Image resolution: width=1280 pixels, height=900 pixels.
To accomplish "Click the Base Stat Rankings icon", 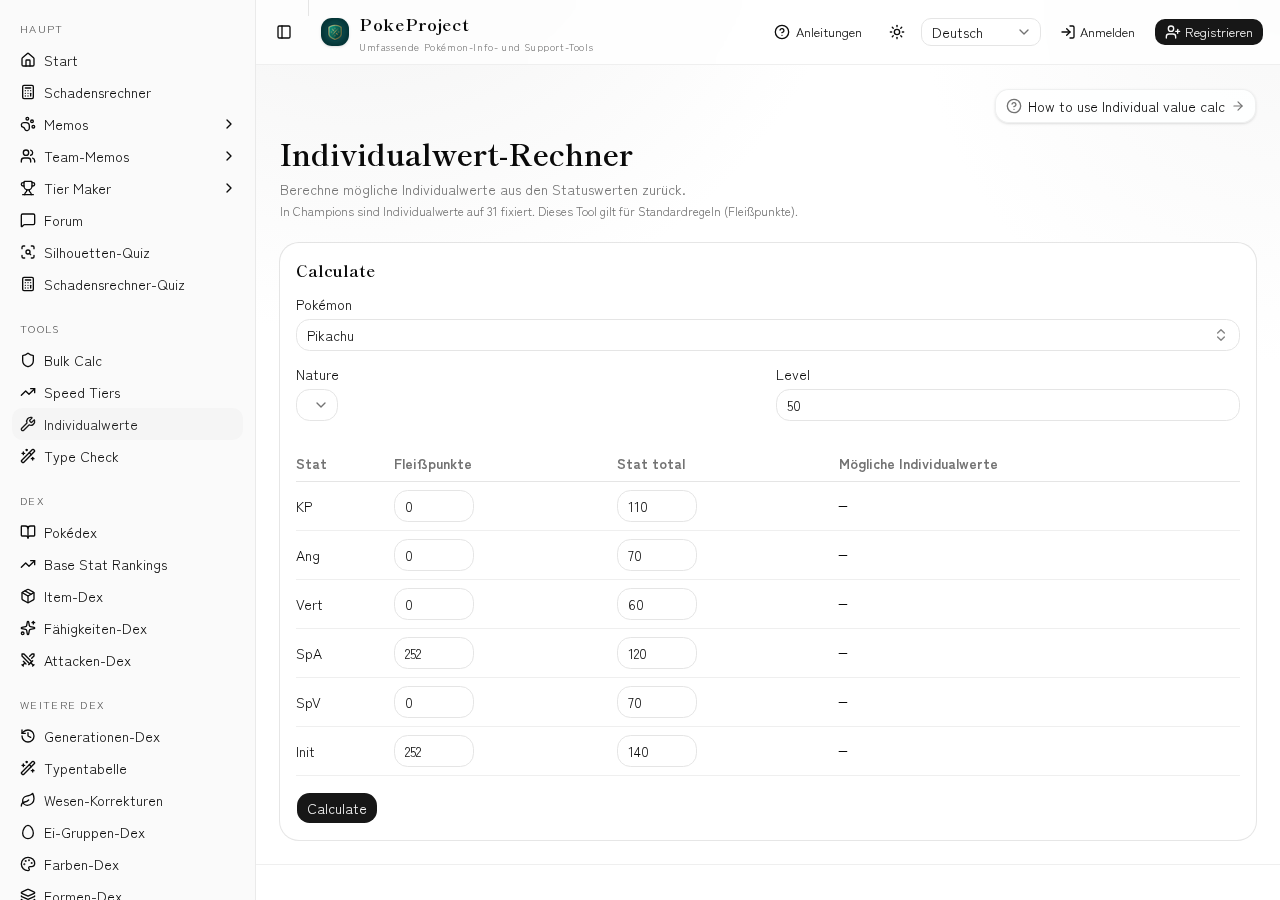I will pos(28,565).
